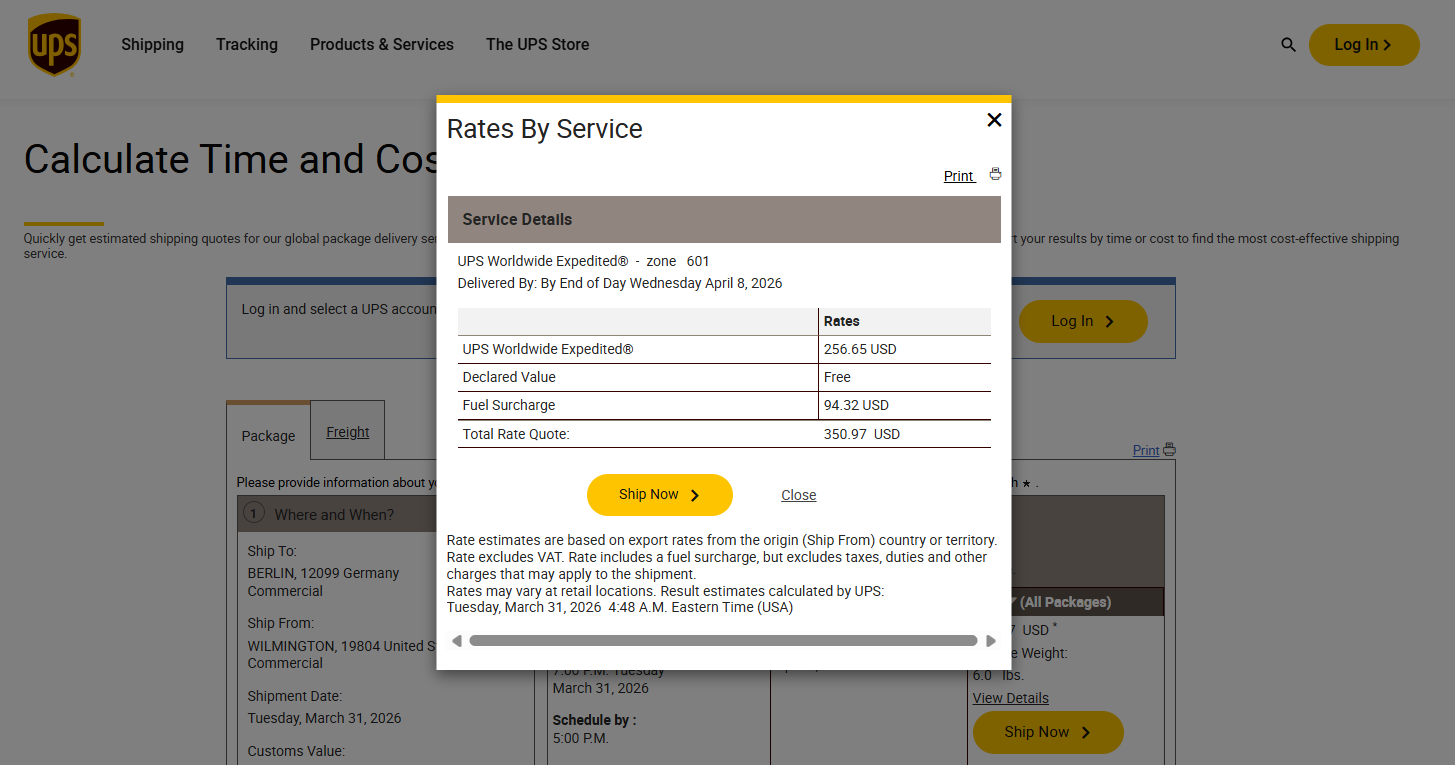The width and height of the screenshot is (1455, 765).
Task: Close the Rates By Service dialog with X
Action: coord(994,120)
